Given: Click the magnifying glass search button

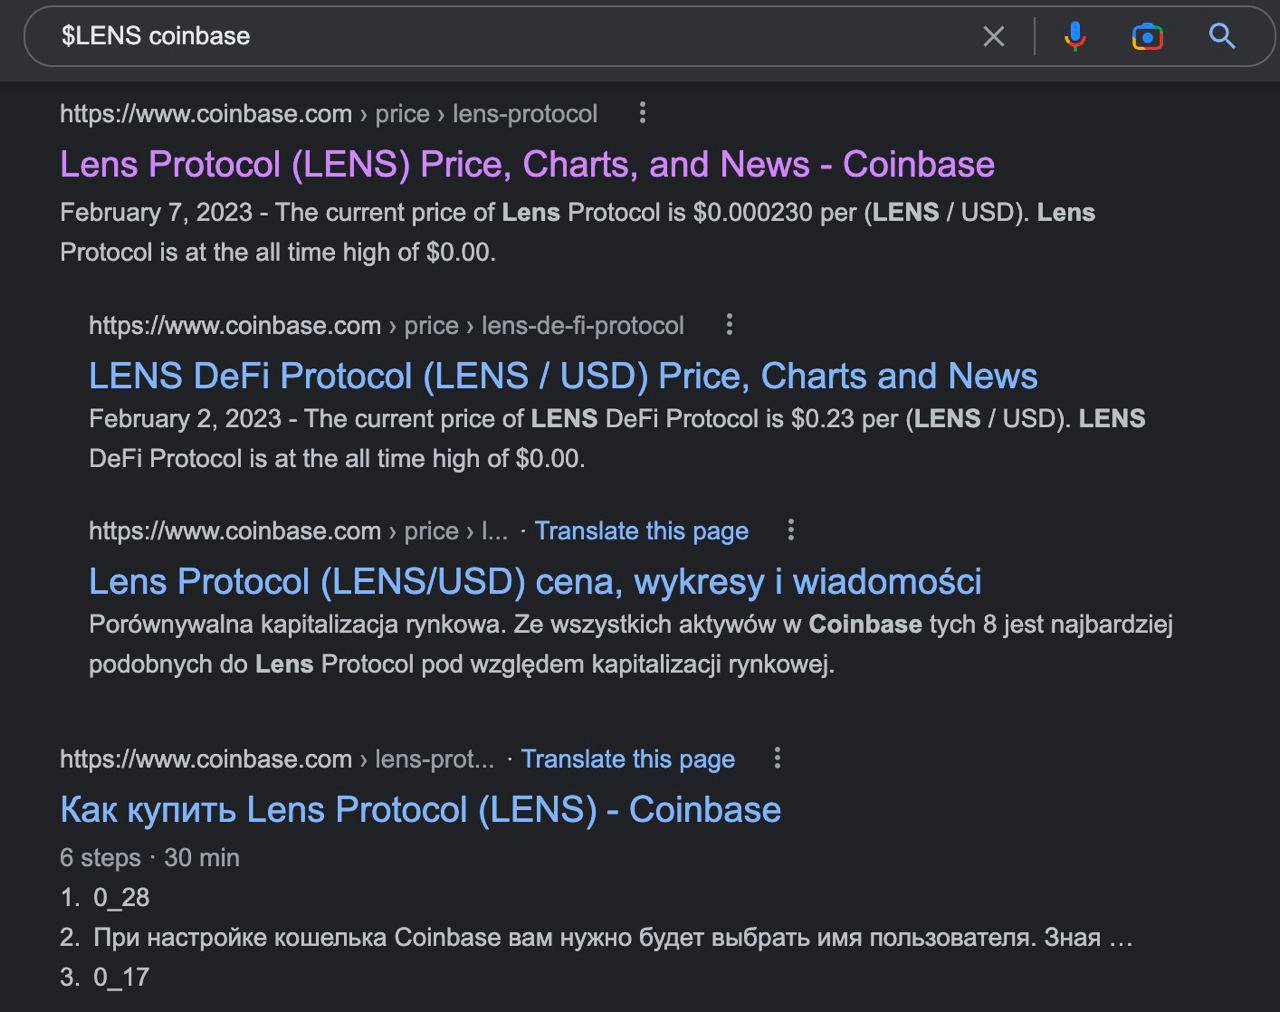Looking at the screenshot, I should pyautogui.click(x=1222, y=36).
